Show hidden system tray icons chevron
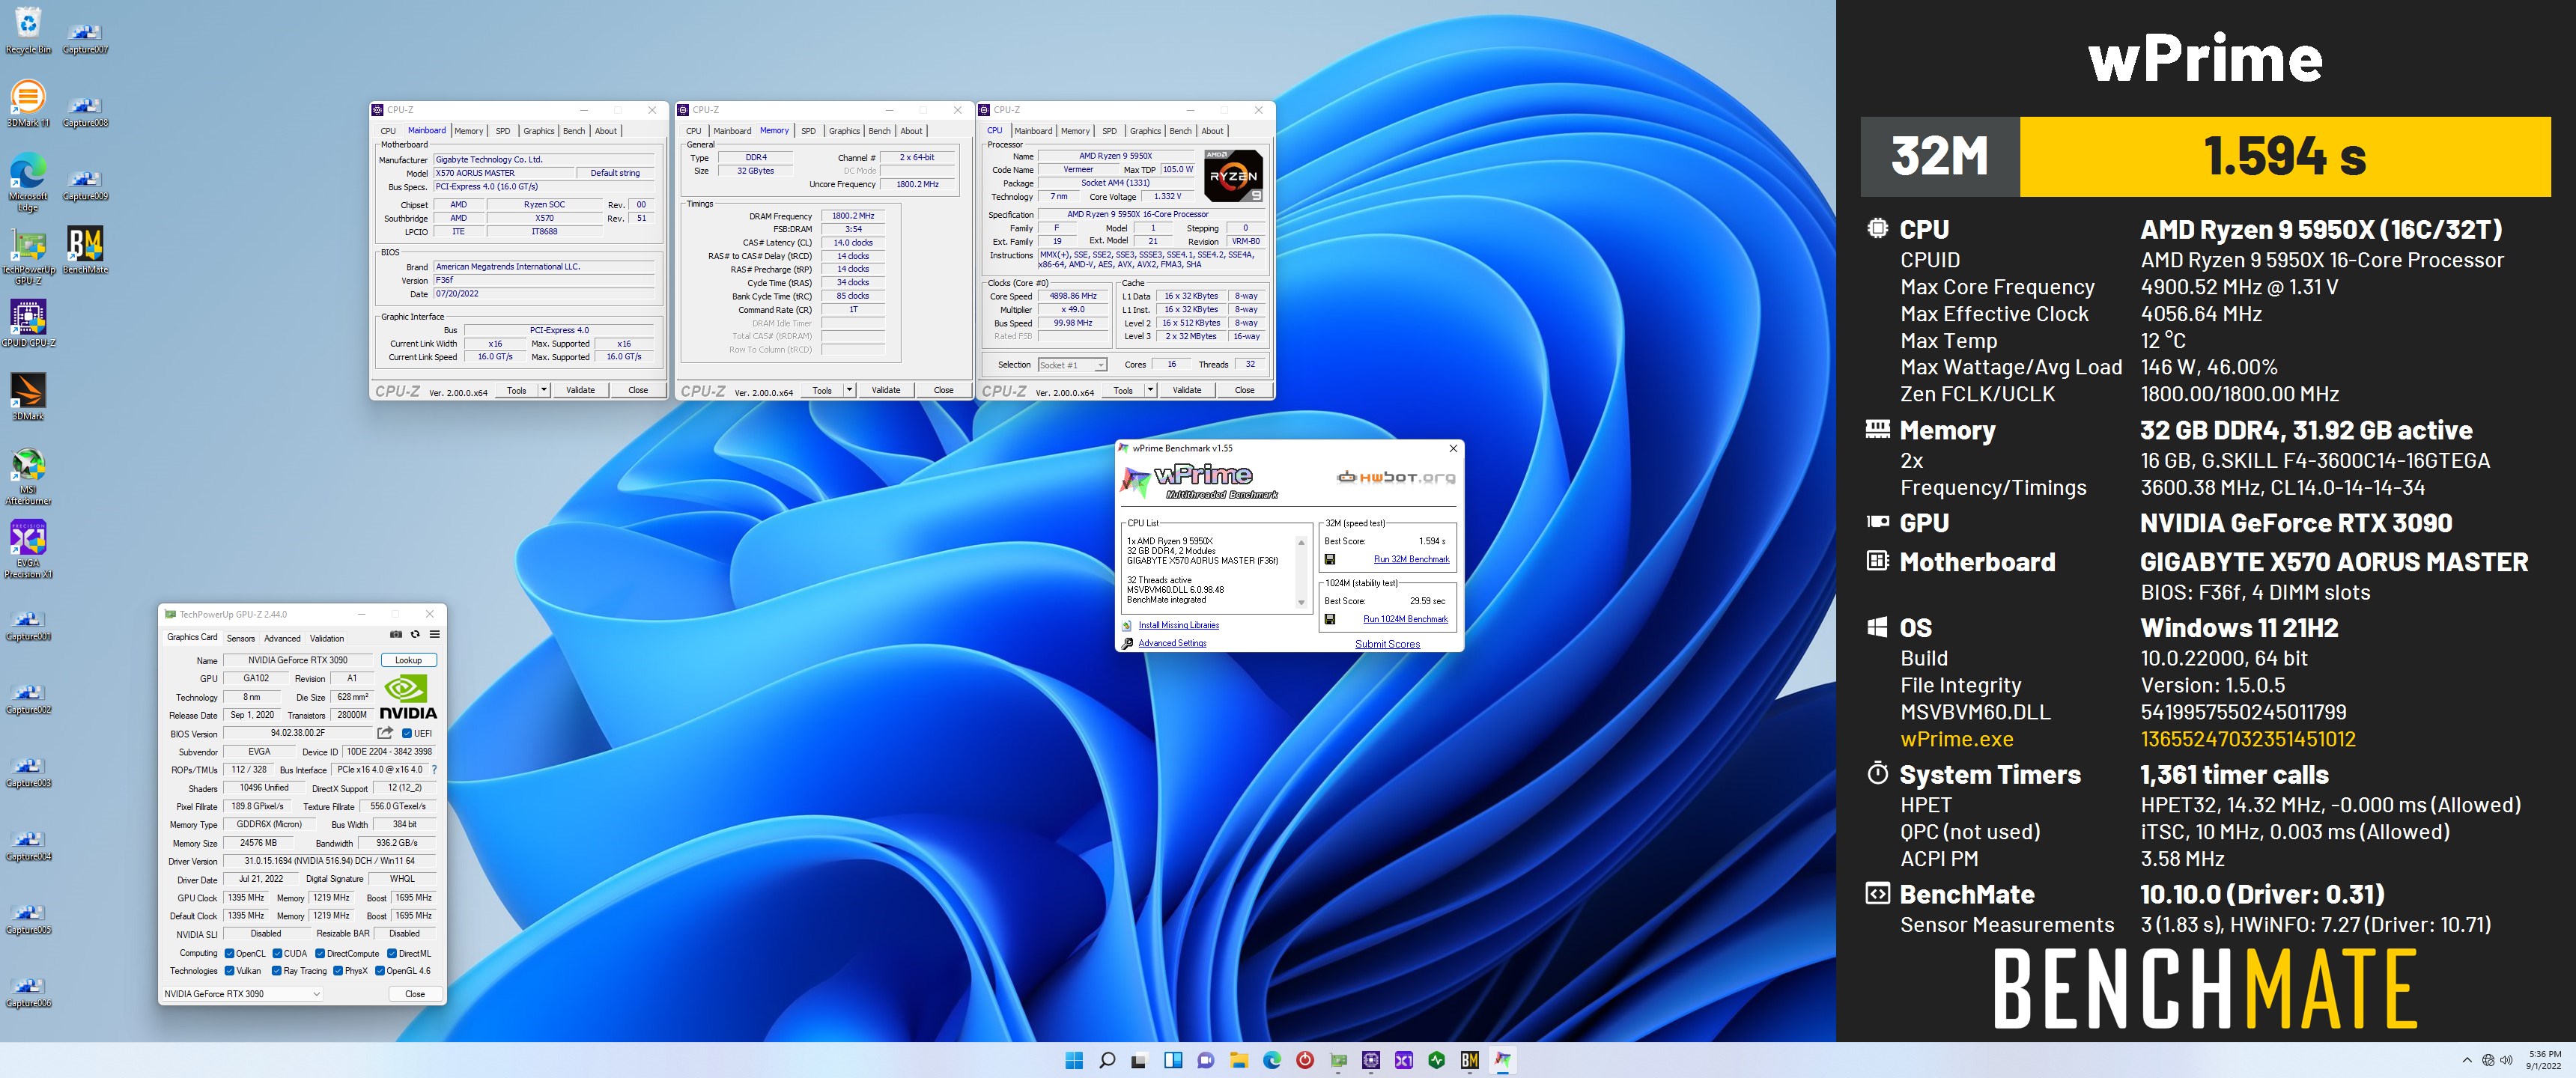 coord(2467,1060)
